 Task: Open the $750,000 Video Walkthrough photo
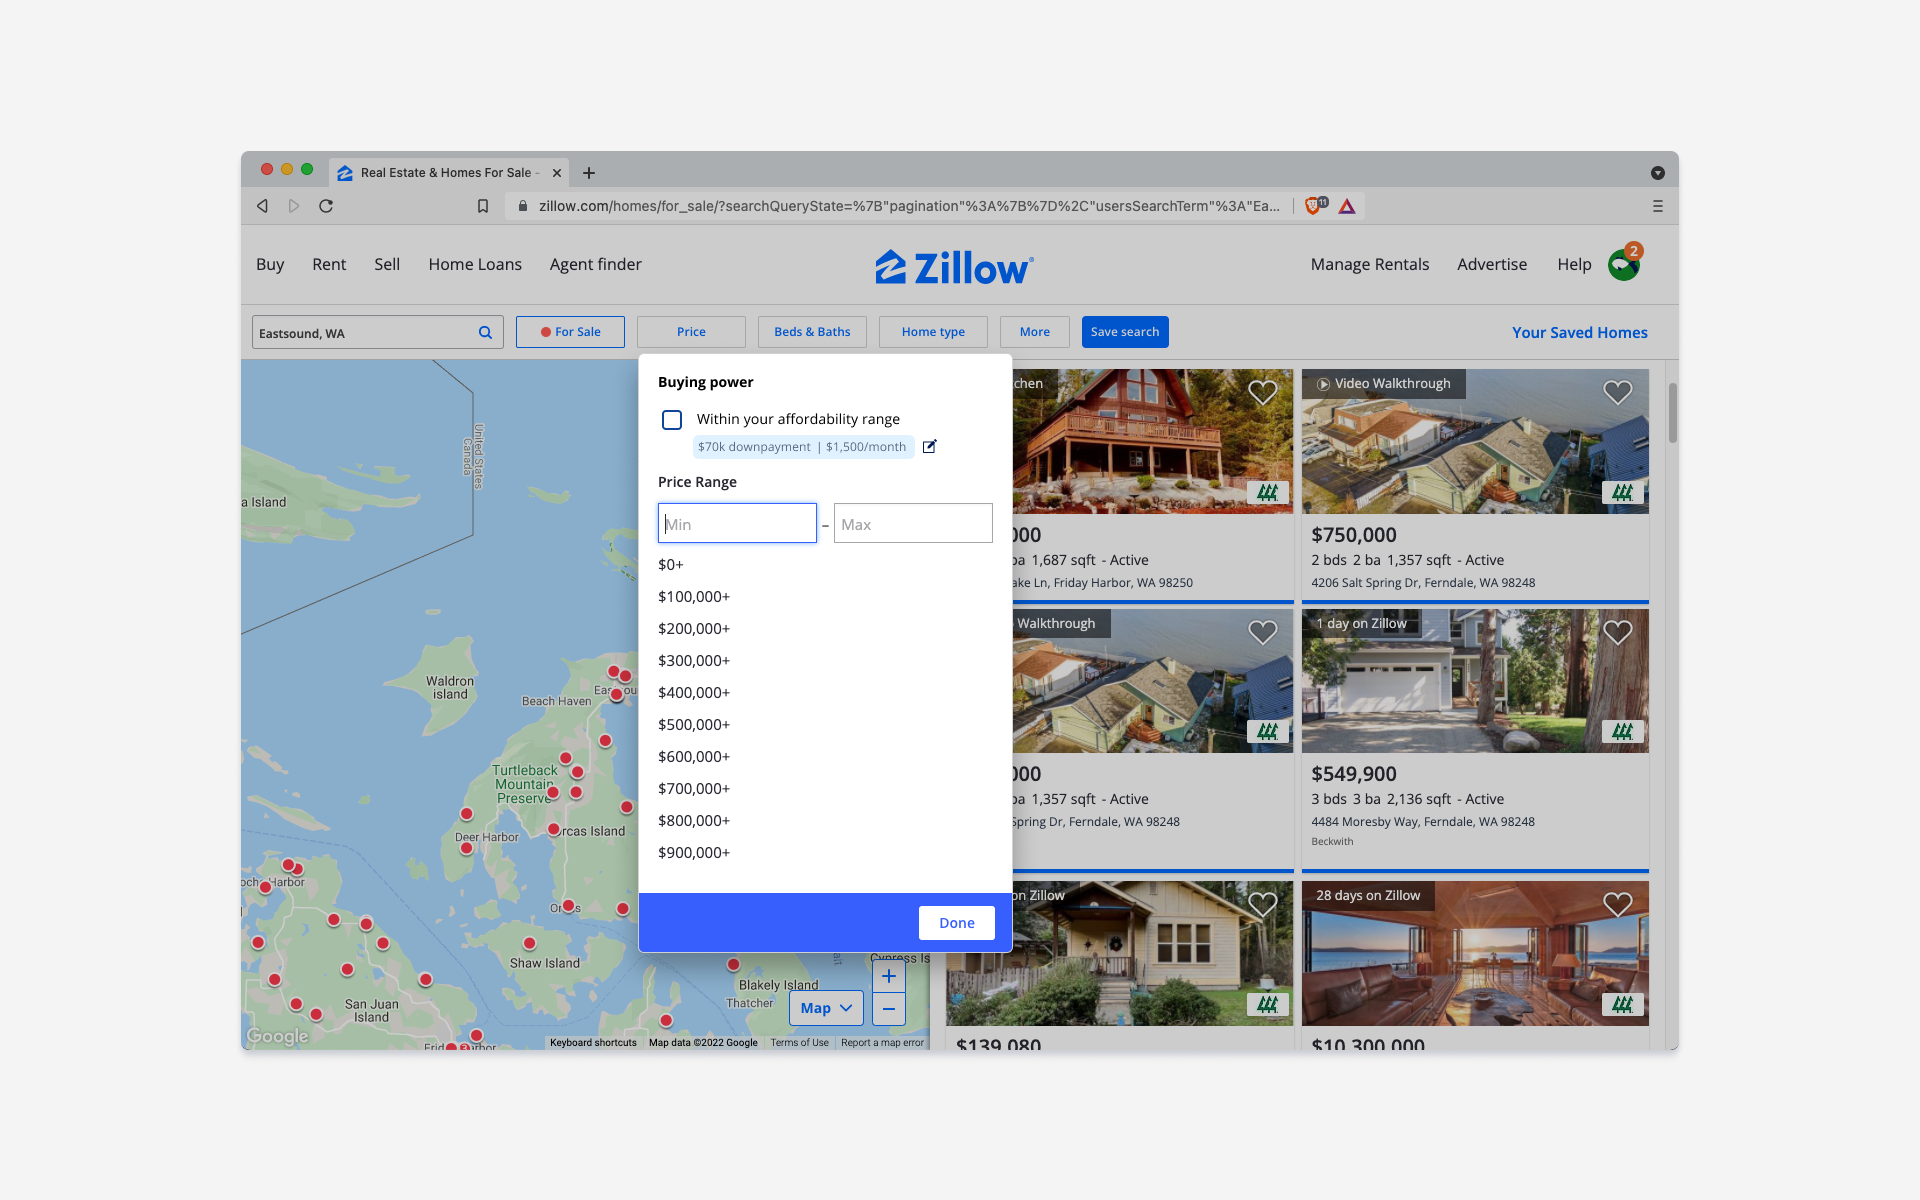click(x=1475, y=441)
